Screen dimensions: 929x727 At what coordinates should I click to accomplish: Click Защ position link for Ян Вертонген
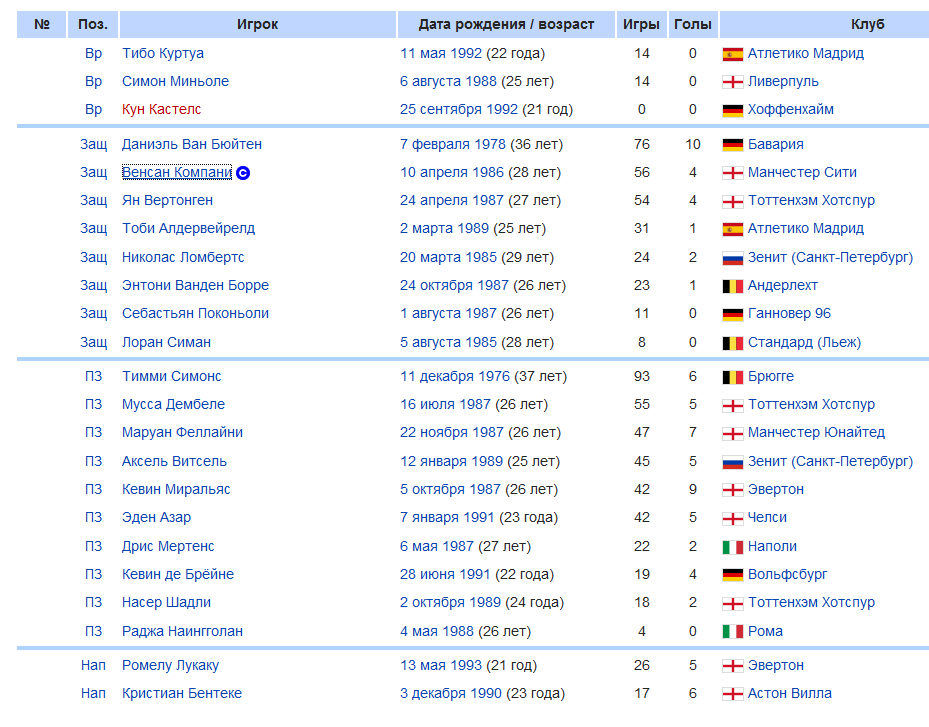pyautogui.click(x=94, y=200)
